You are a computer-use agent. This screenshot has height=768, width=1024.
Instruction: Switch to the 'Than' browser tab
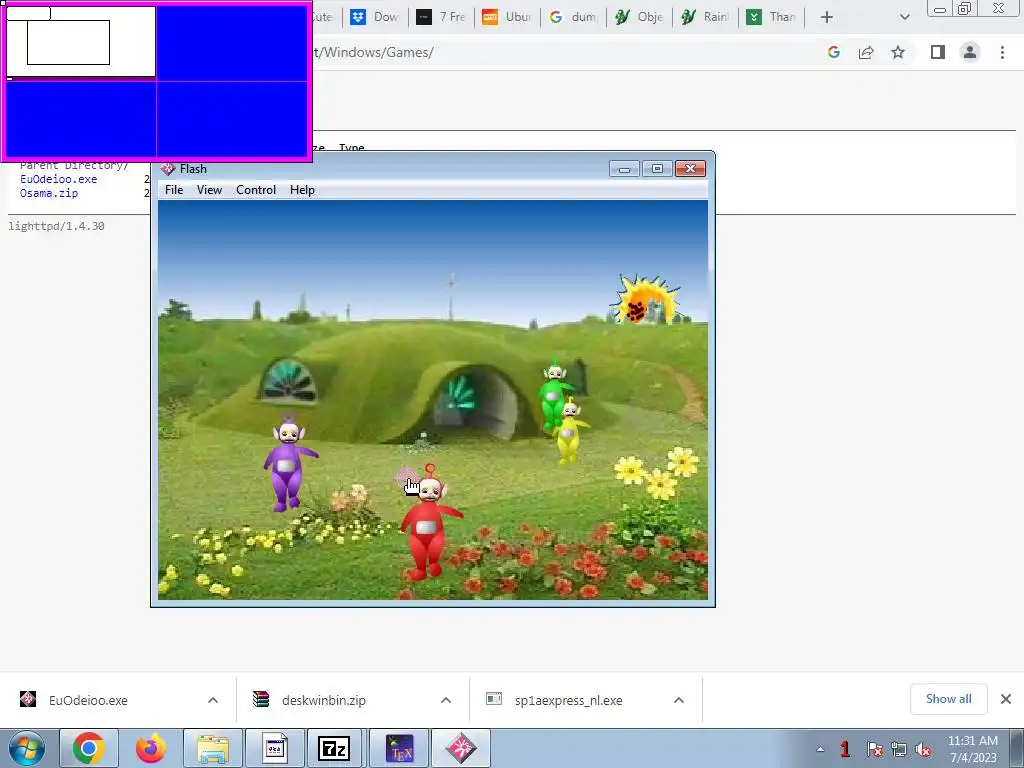coord(771,17)
